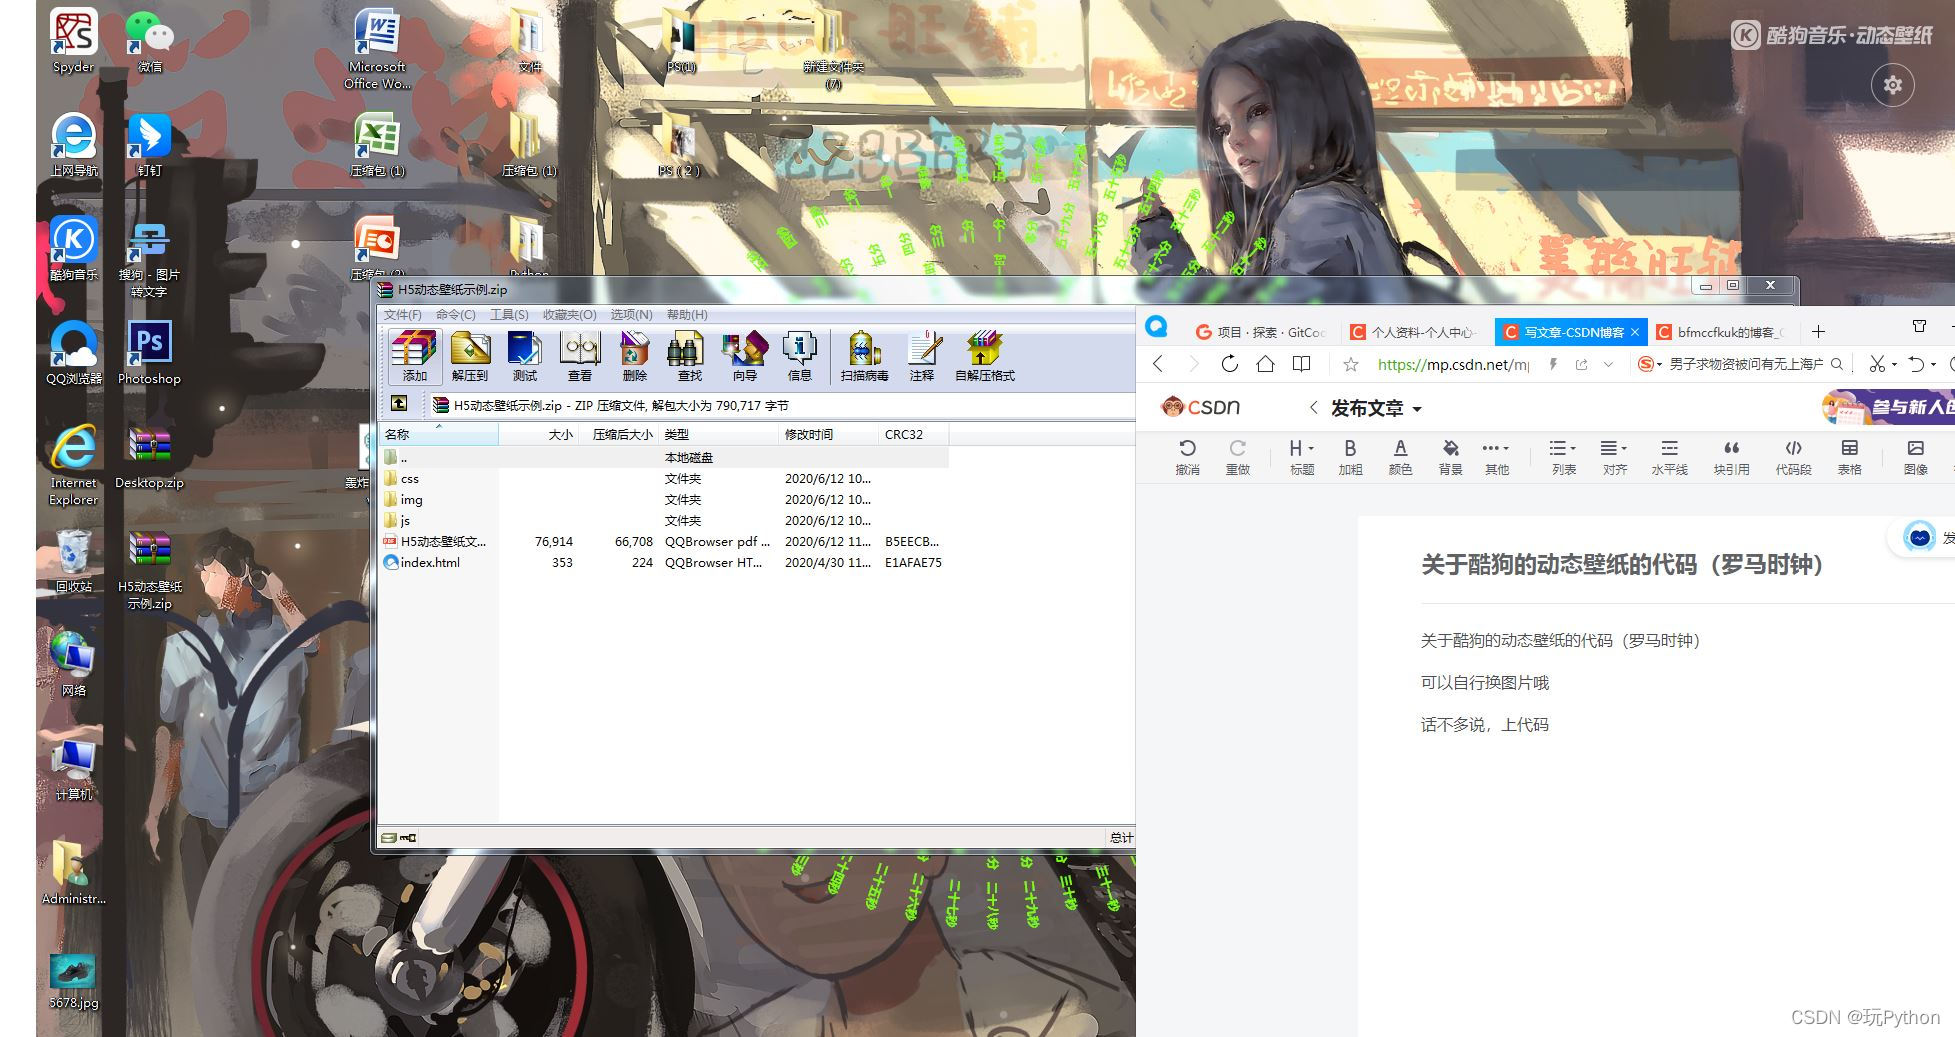
Task: Click the back chevron beside 发布文章
Action: (x=1313, y=408)
